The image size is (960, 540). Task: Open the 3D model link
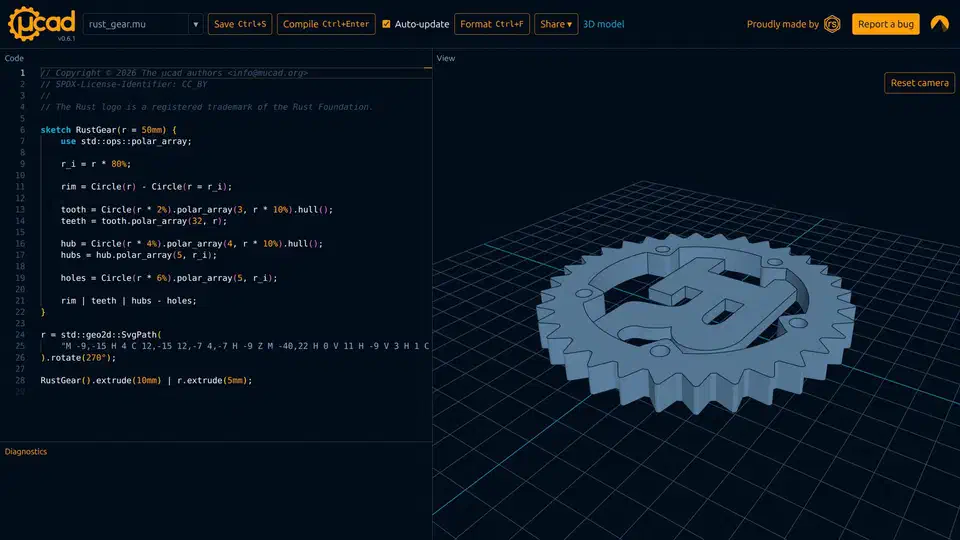click(x=604, y=24)
